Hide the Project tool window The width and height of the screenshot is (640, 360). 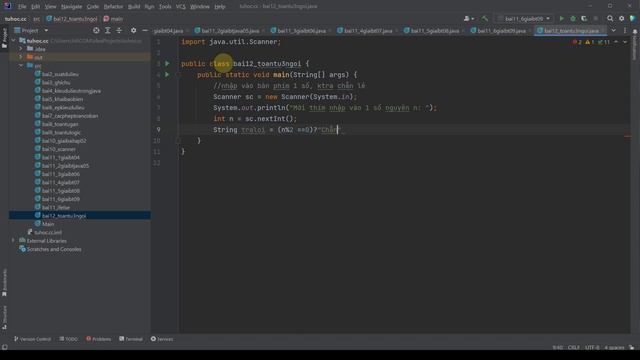pos(145,31)
